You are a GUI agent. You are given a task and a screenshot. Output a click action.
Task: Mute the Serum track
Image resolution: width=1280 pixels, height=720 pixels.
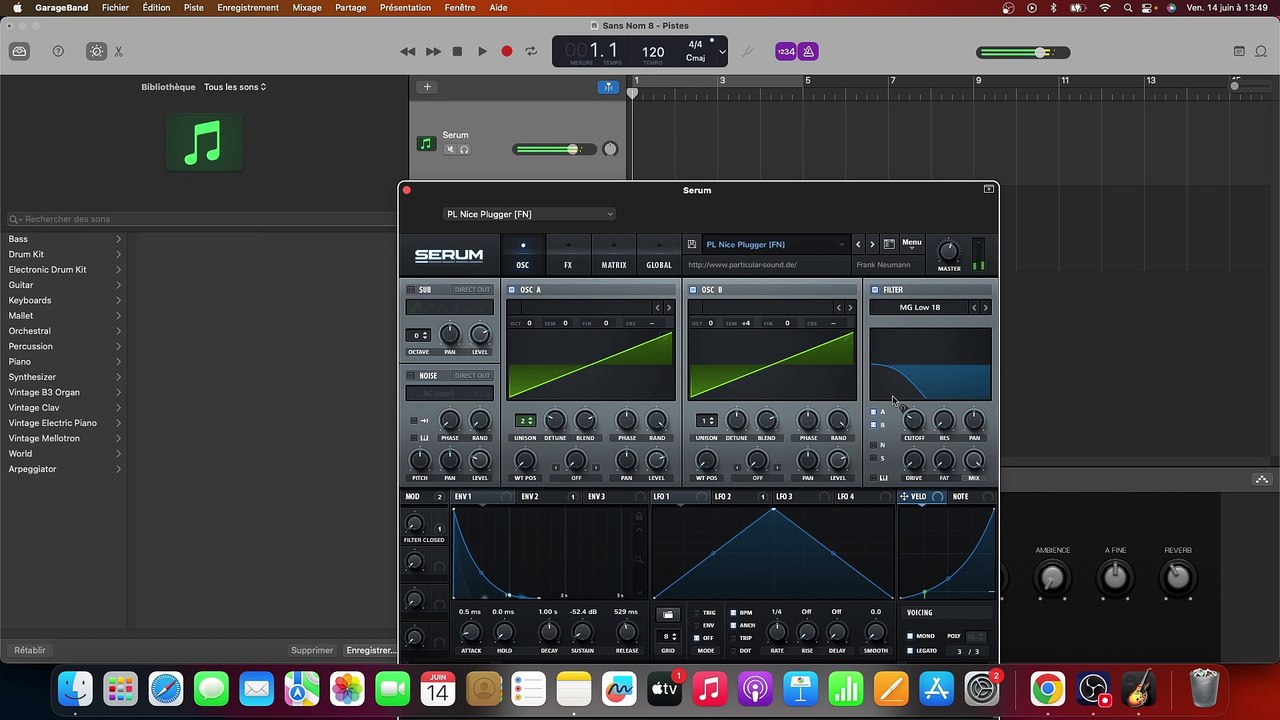tap(450, 149)
